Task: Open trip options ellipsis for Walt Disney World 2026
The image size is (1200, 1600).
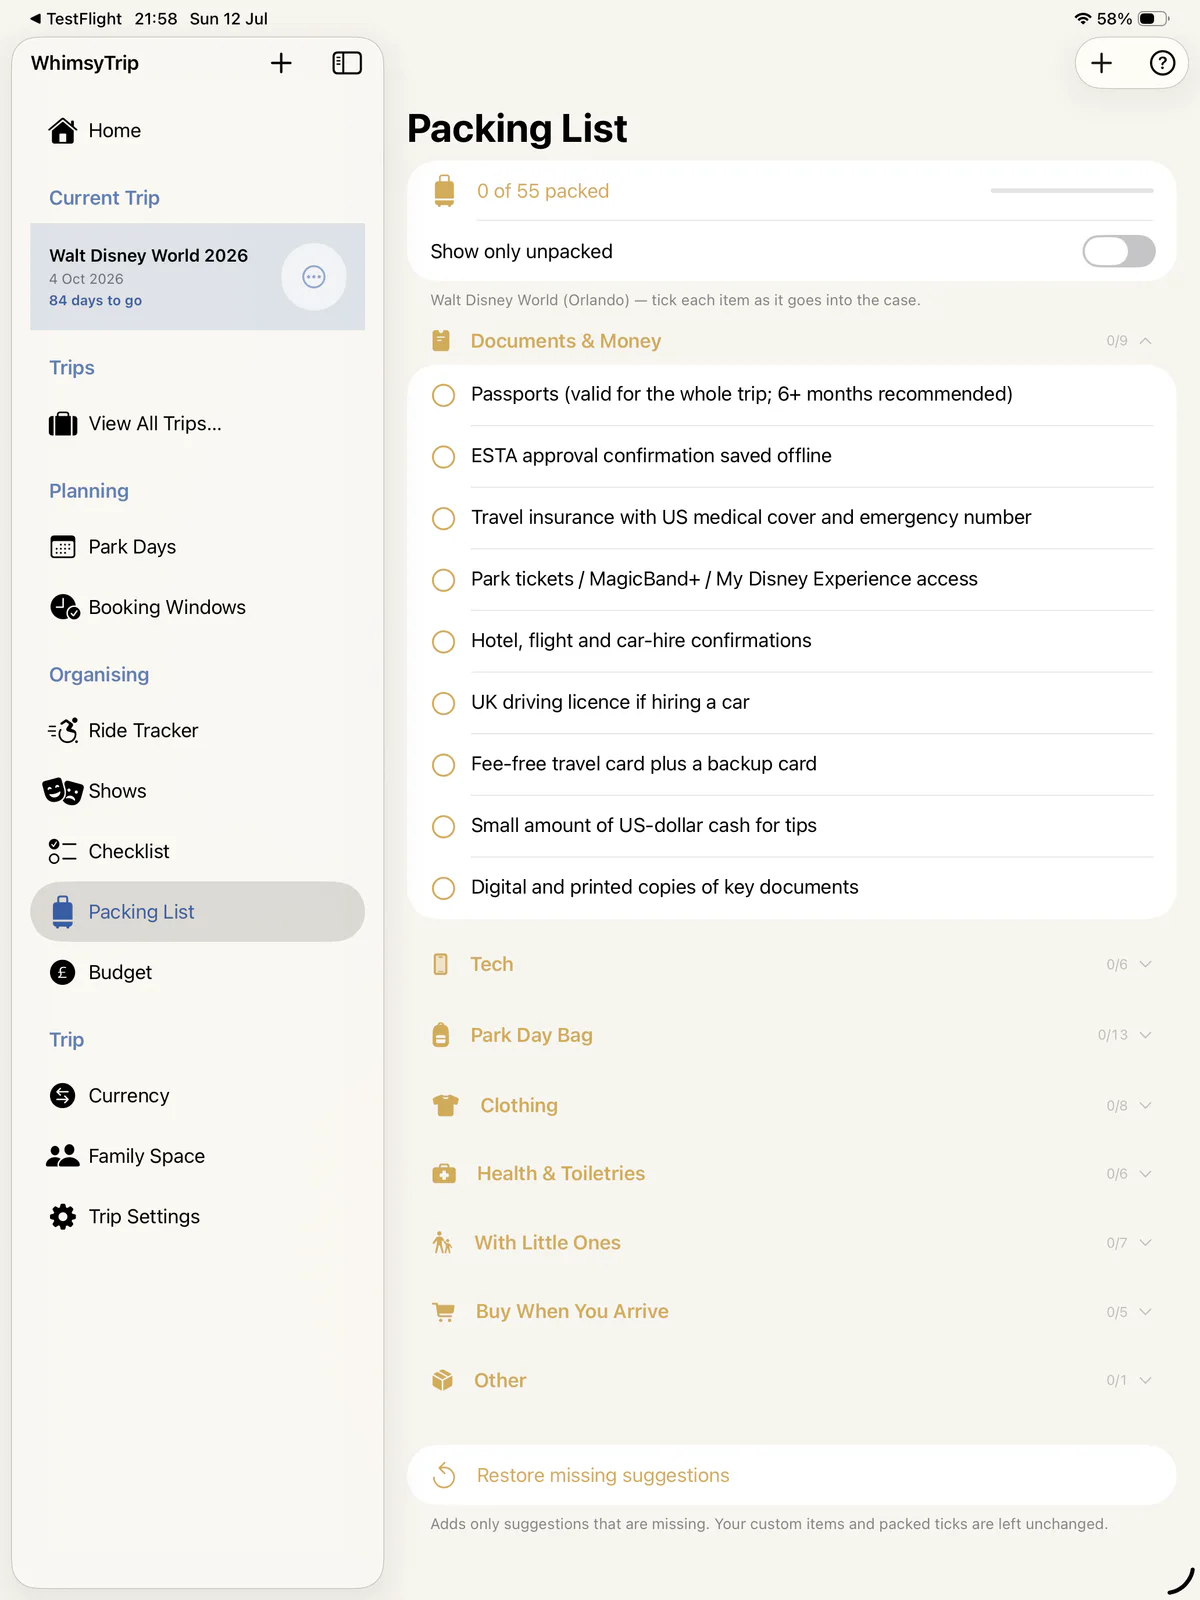Action: (314, 277)
